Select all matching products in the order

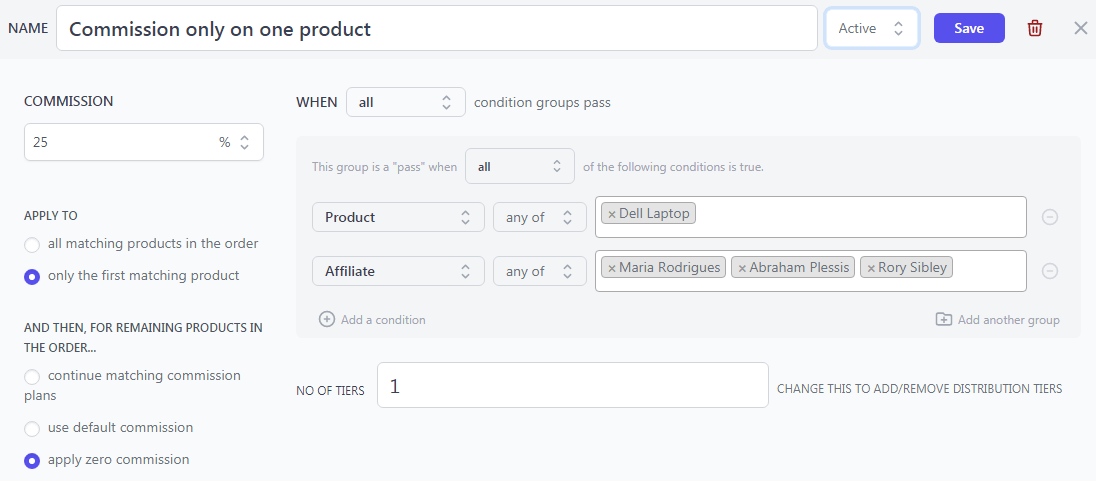(31, 245)
